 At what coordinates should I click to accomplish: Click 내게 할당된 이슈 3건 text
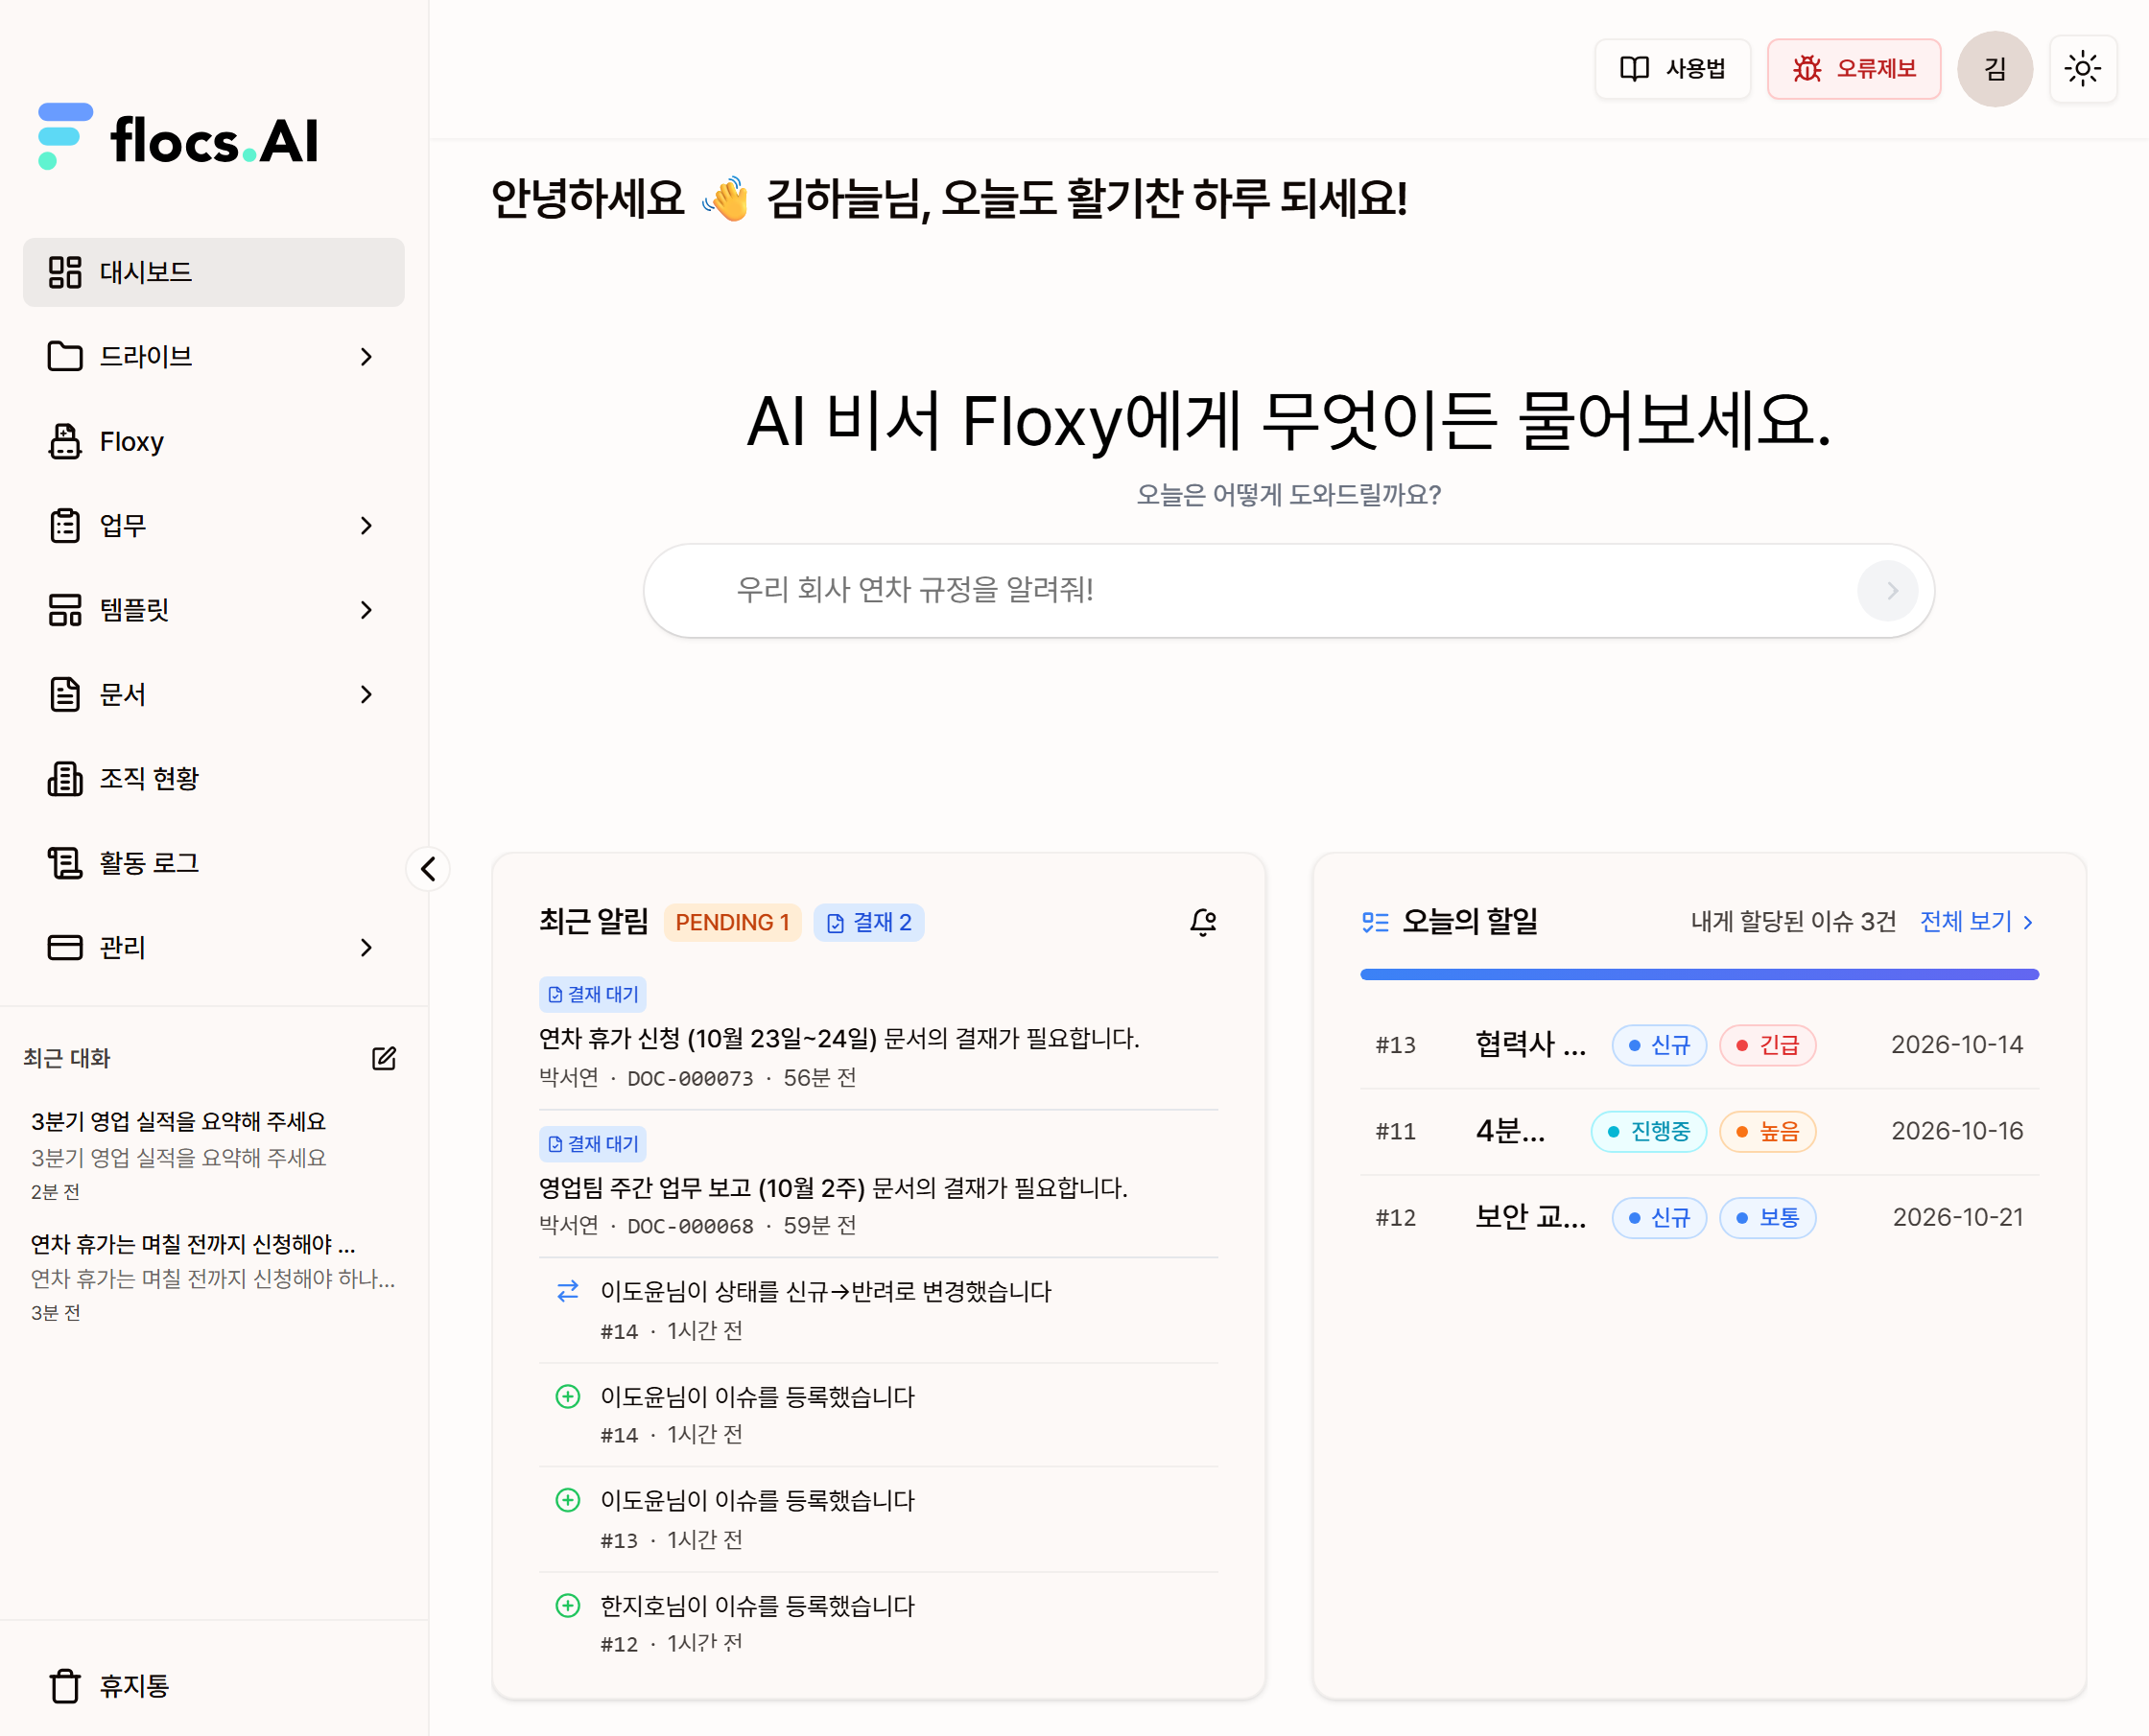1793,921
